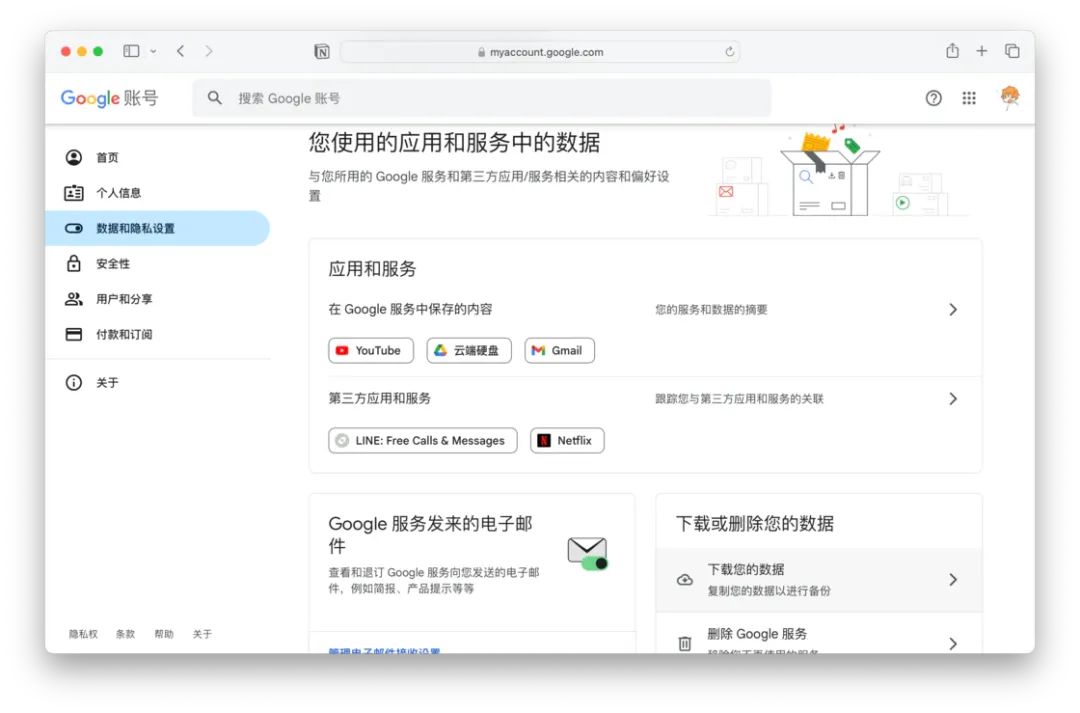The image size is (1080, 713).
Task: Click the Google 账号 logo
Action: coord(109,98)
